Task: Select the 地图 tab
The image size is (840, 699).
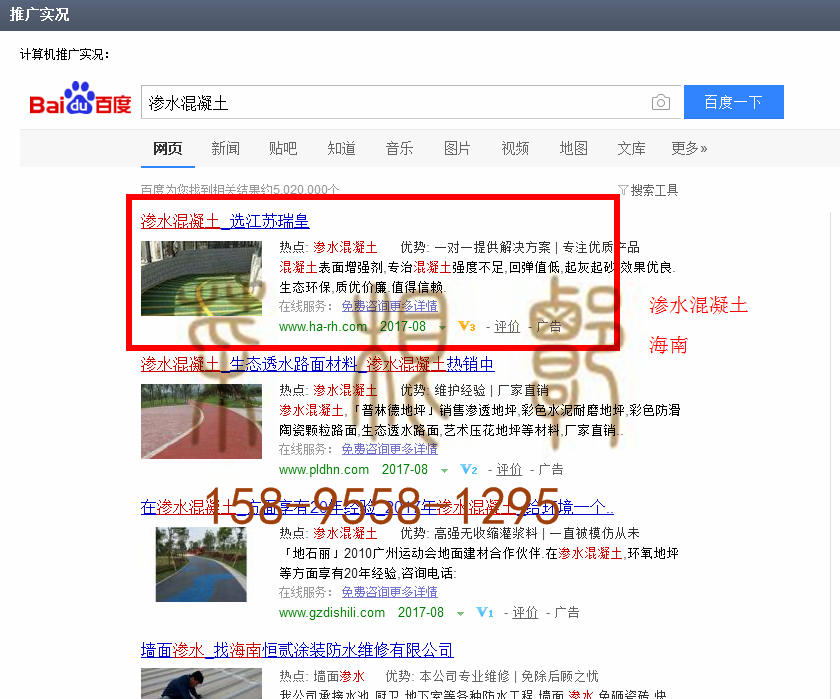Action: pos(573,148)
